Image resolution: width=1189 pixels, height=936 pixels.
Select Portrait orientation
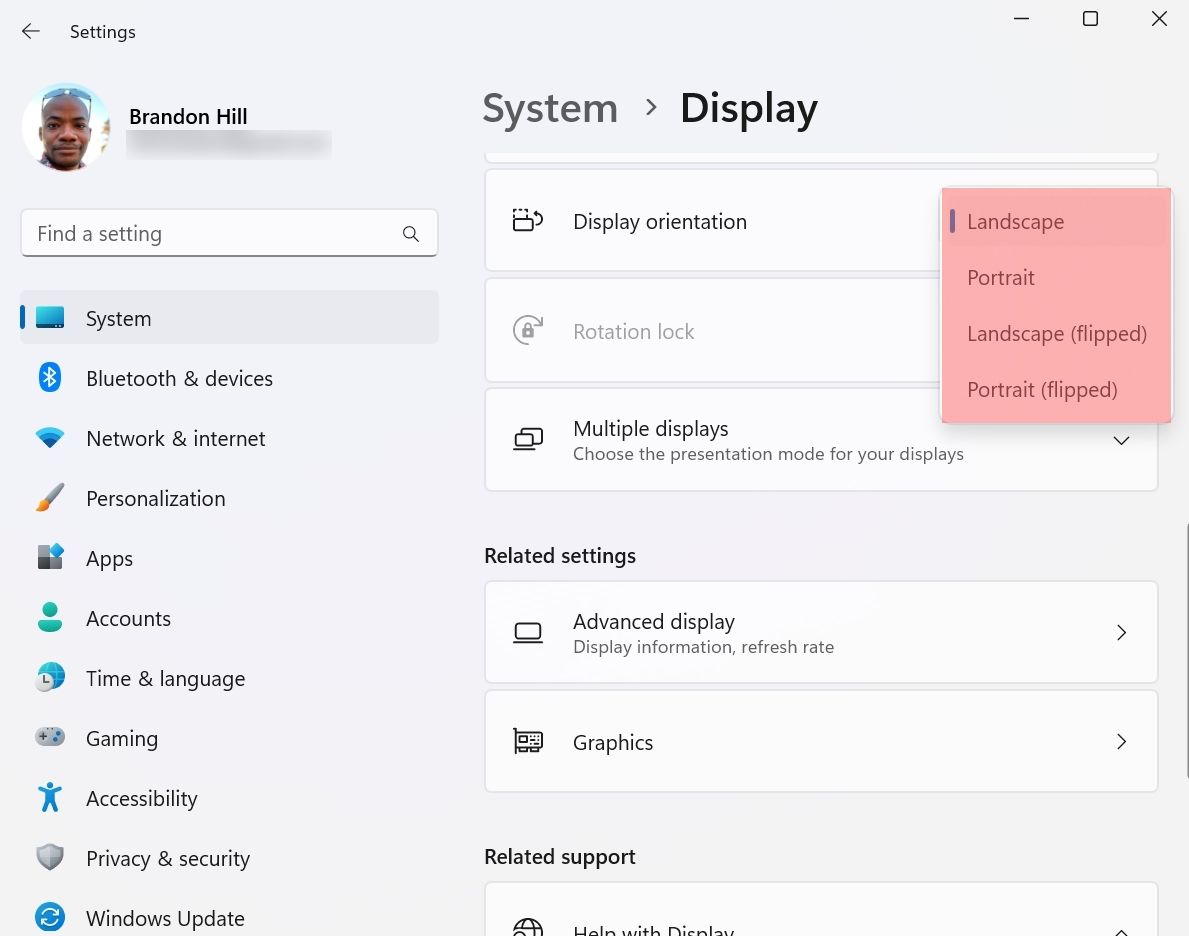tap(1000, 277)
